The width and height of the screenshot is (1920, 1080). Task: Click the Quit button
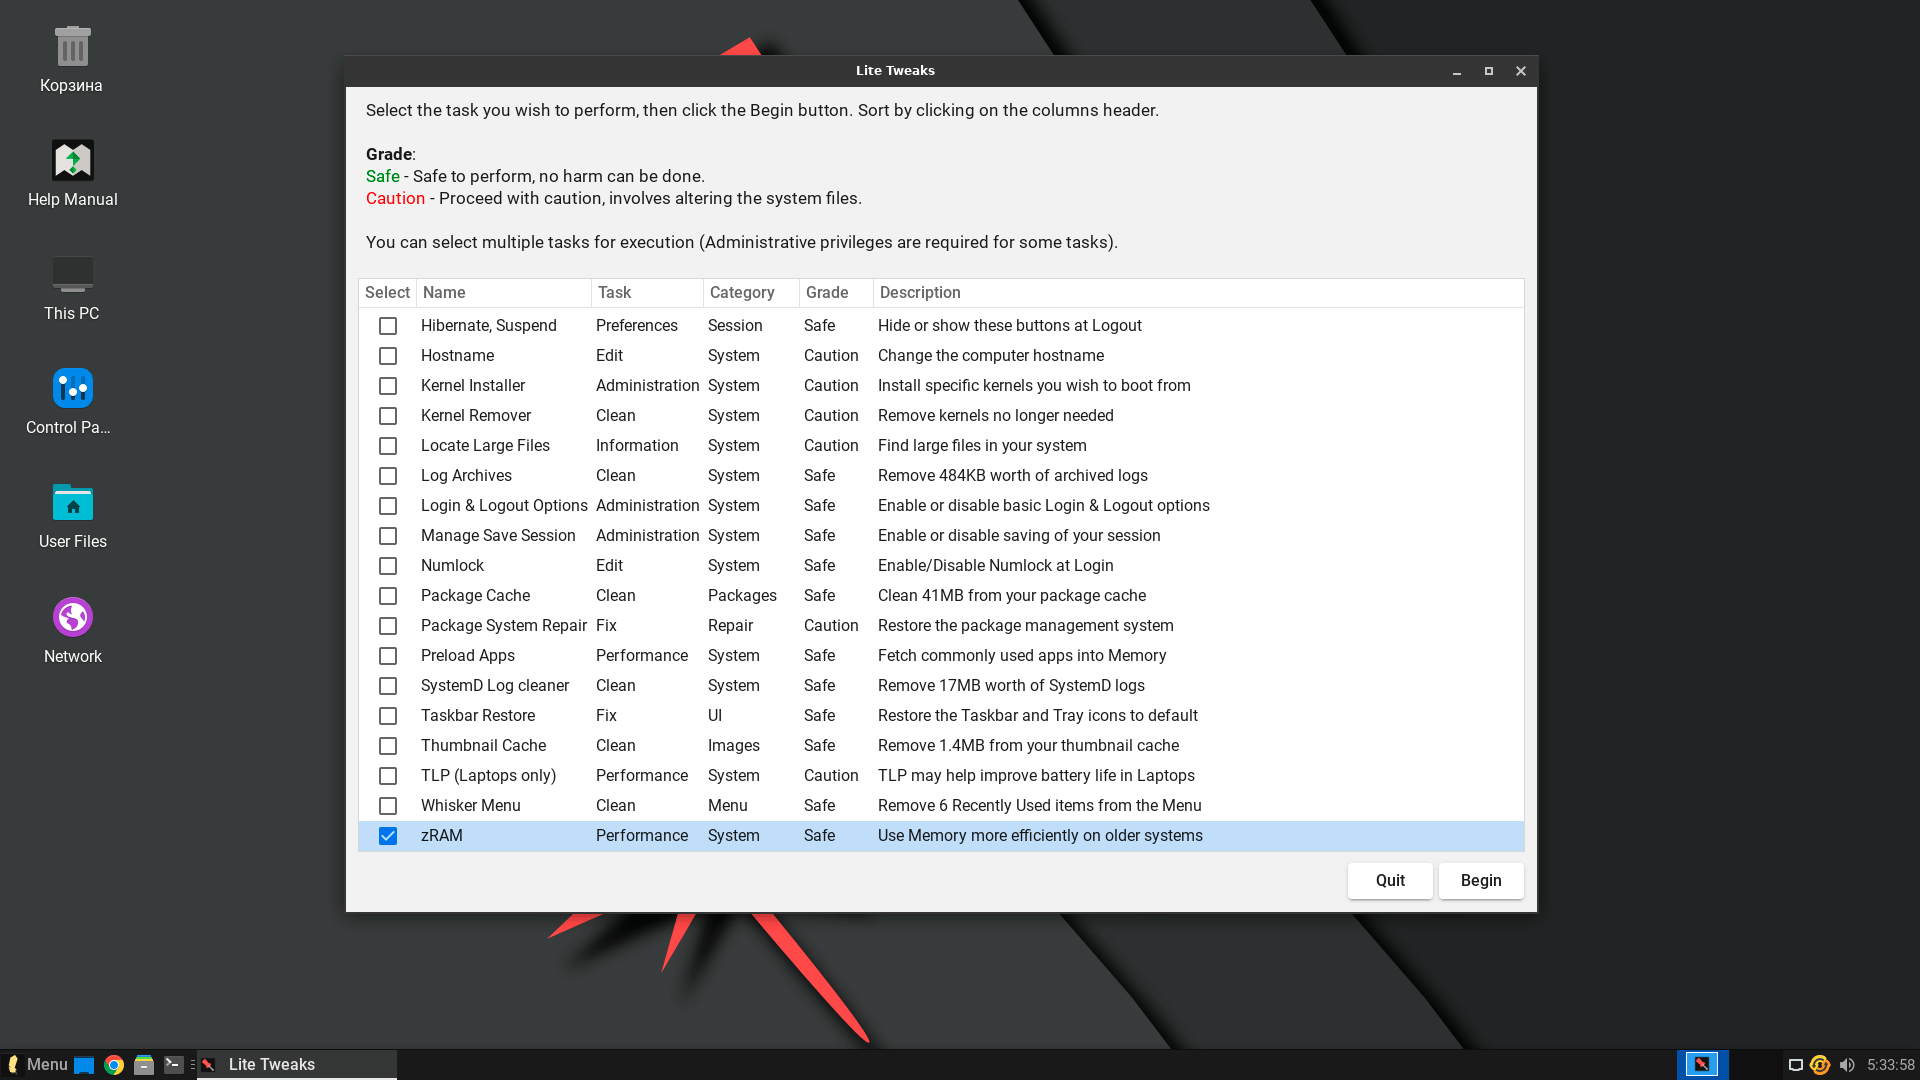pos(1389,881)
